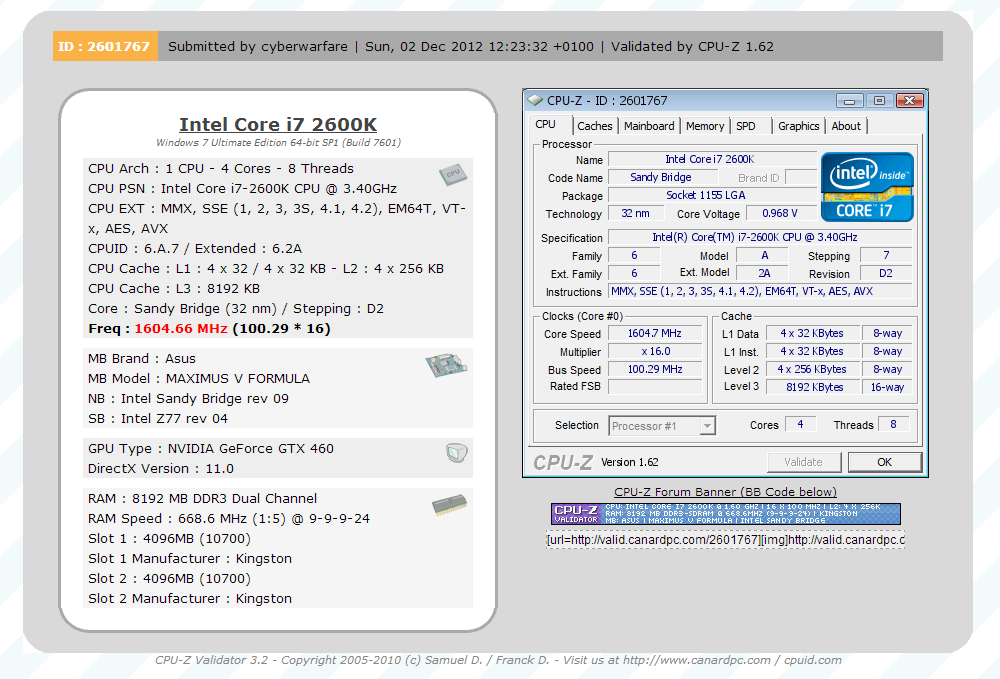Click the CPU PSN line in summary
Screen dimensions: 1000x679
(242, 189)
